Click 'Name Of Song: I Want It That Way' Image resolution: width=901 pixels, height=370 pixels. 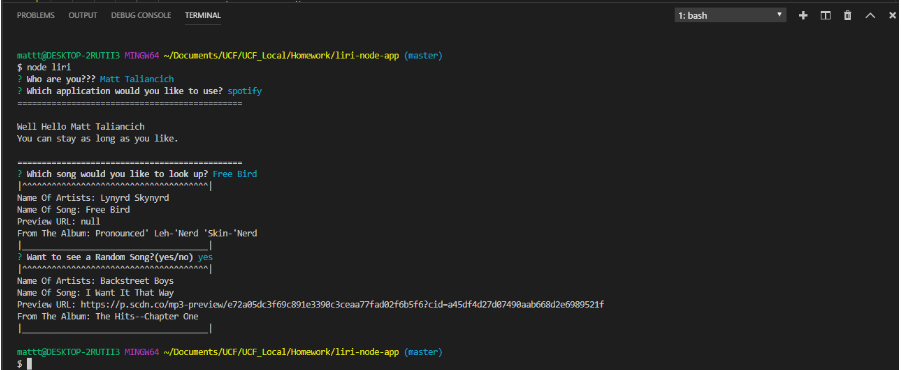click(x=95, y=292)
